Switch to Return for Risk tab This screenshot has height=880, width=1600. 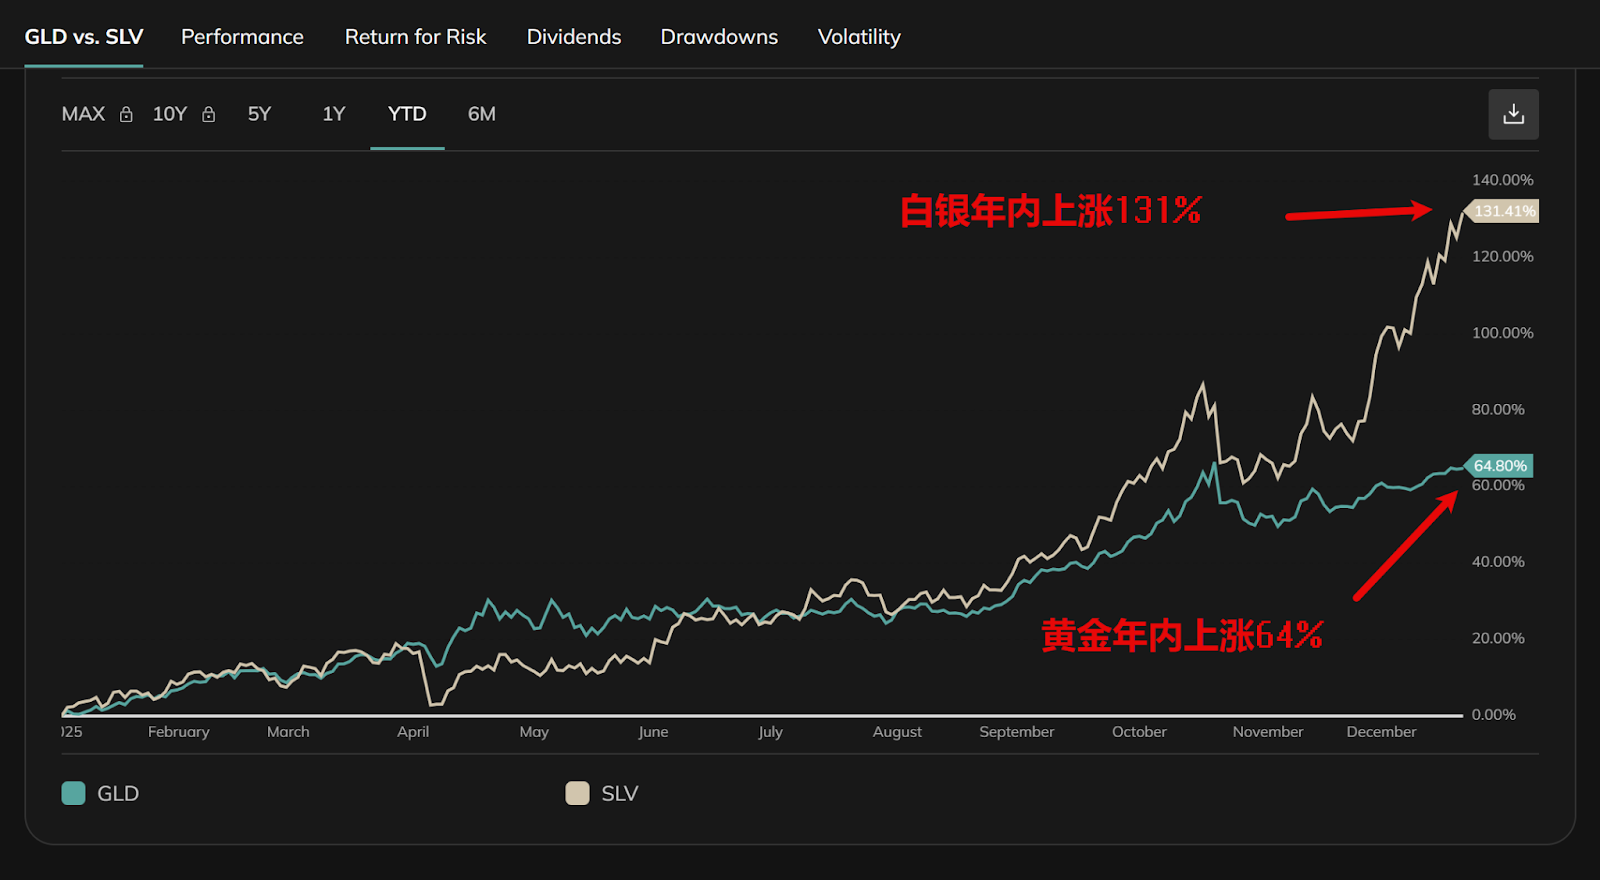[x=415, y=37]
